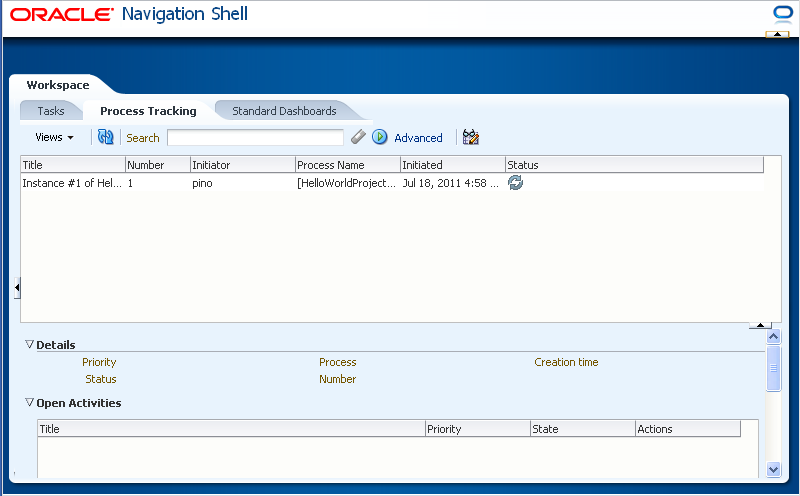Click the 'Jul 18, 2011 4:58' initiated cell
Viewport: 800px width, 496px height.
coord(451,183)
